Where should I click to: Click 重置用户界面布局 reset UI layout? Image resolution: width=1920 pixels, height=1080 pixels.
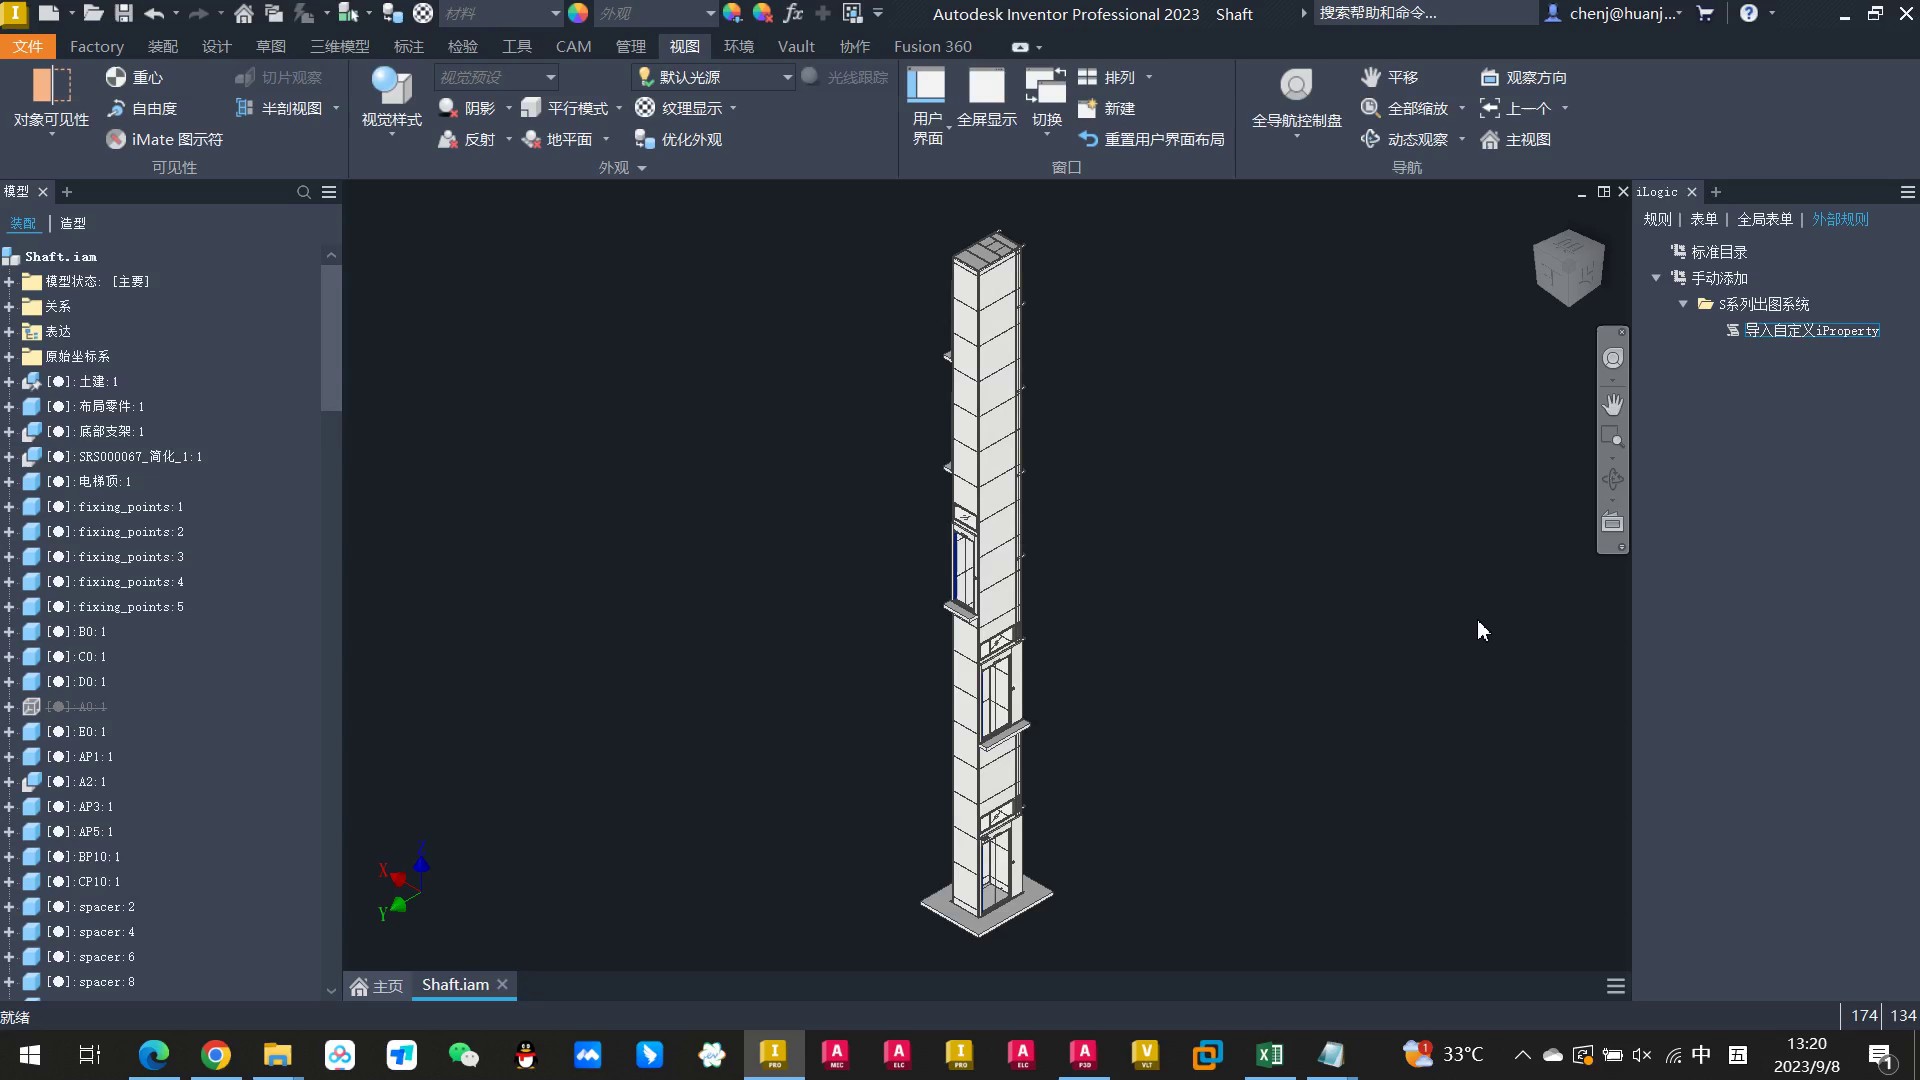coord(1151,139)
